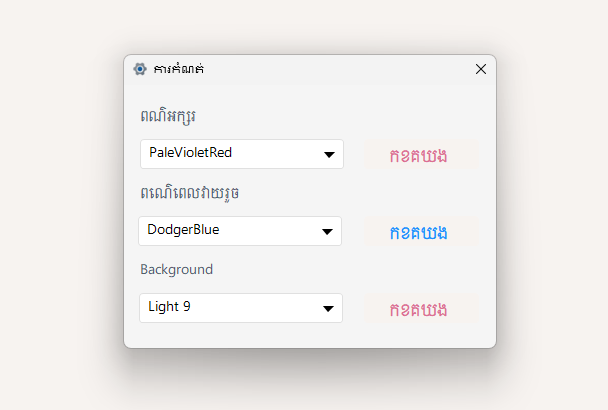Select the PaleVioletRed text in combo box
The width and height of the screenshot is (608, 410).
190,153
